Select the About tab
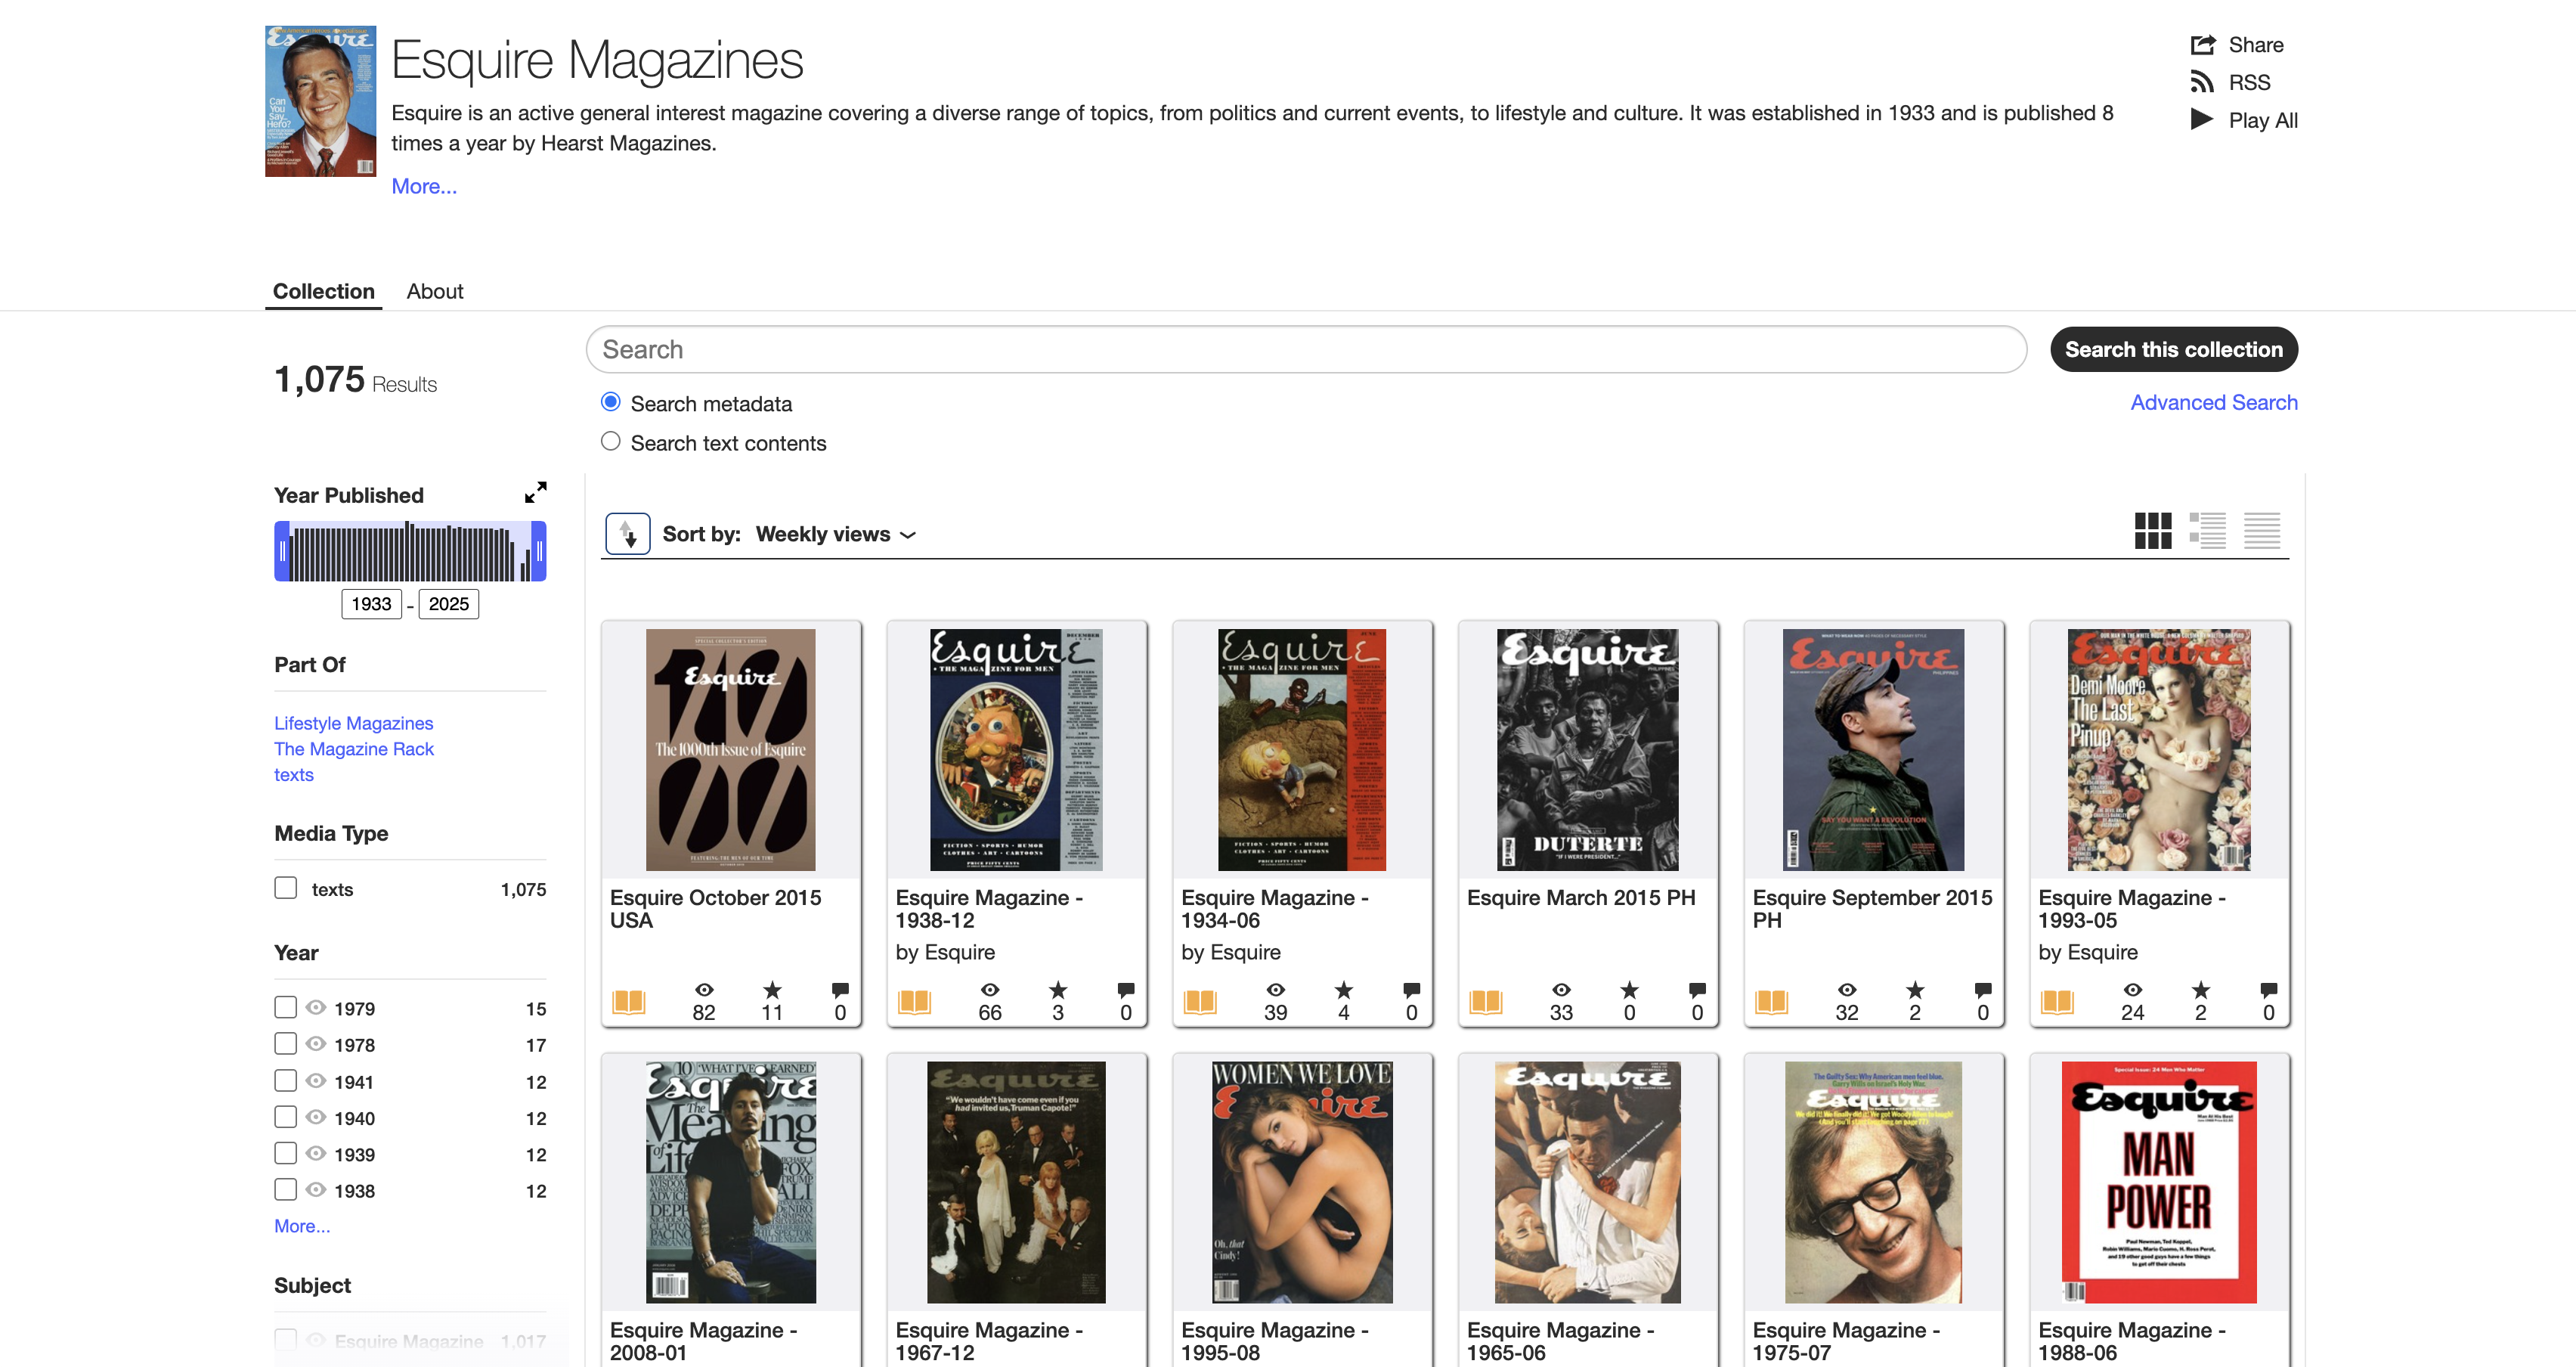 coord(435,291)
